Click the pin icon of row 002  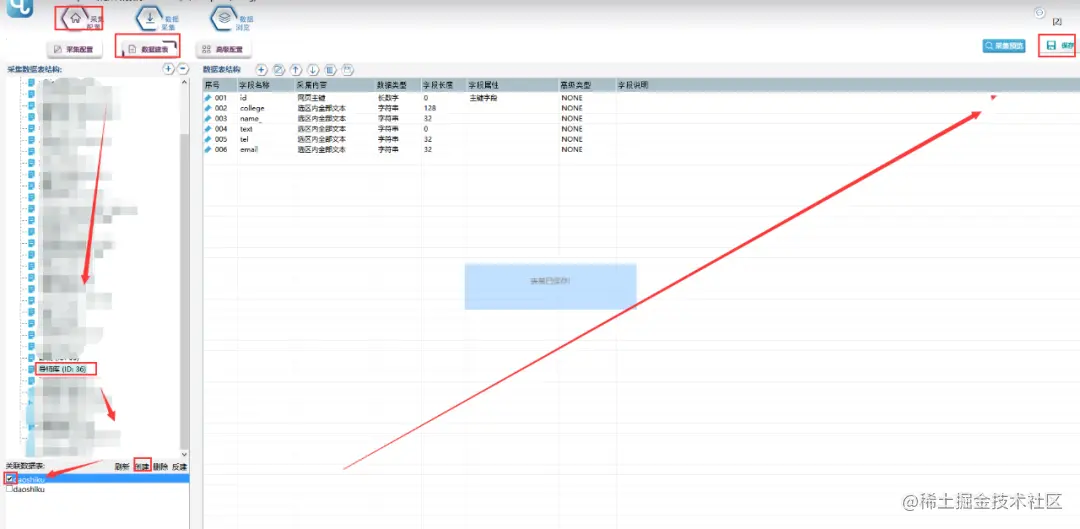(209, 108)
